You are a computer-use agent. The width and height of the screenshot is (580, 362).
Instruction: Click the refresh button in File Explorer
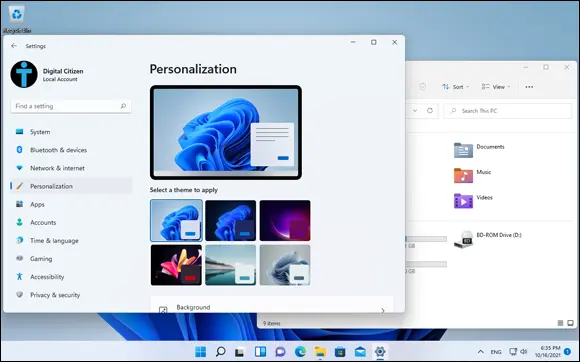click(x=430, y=111)
